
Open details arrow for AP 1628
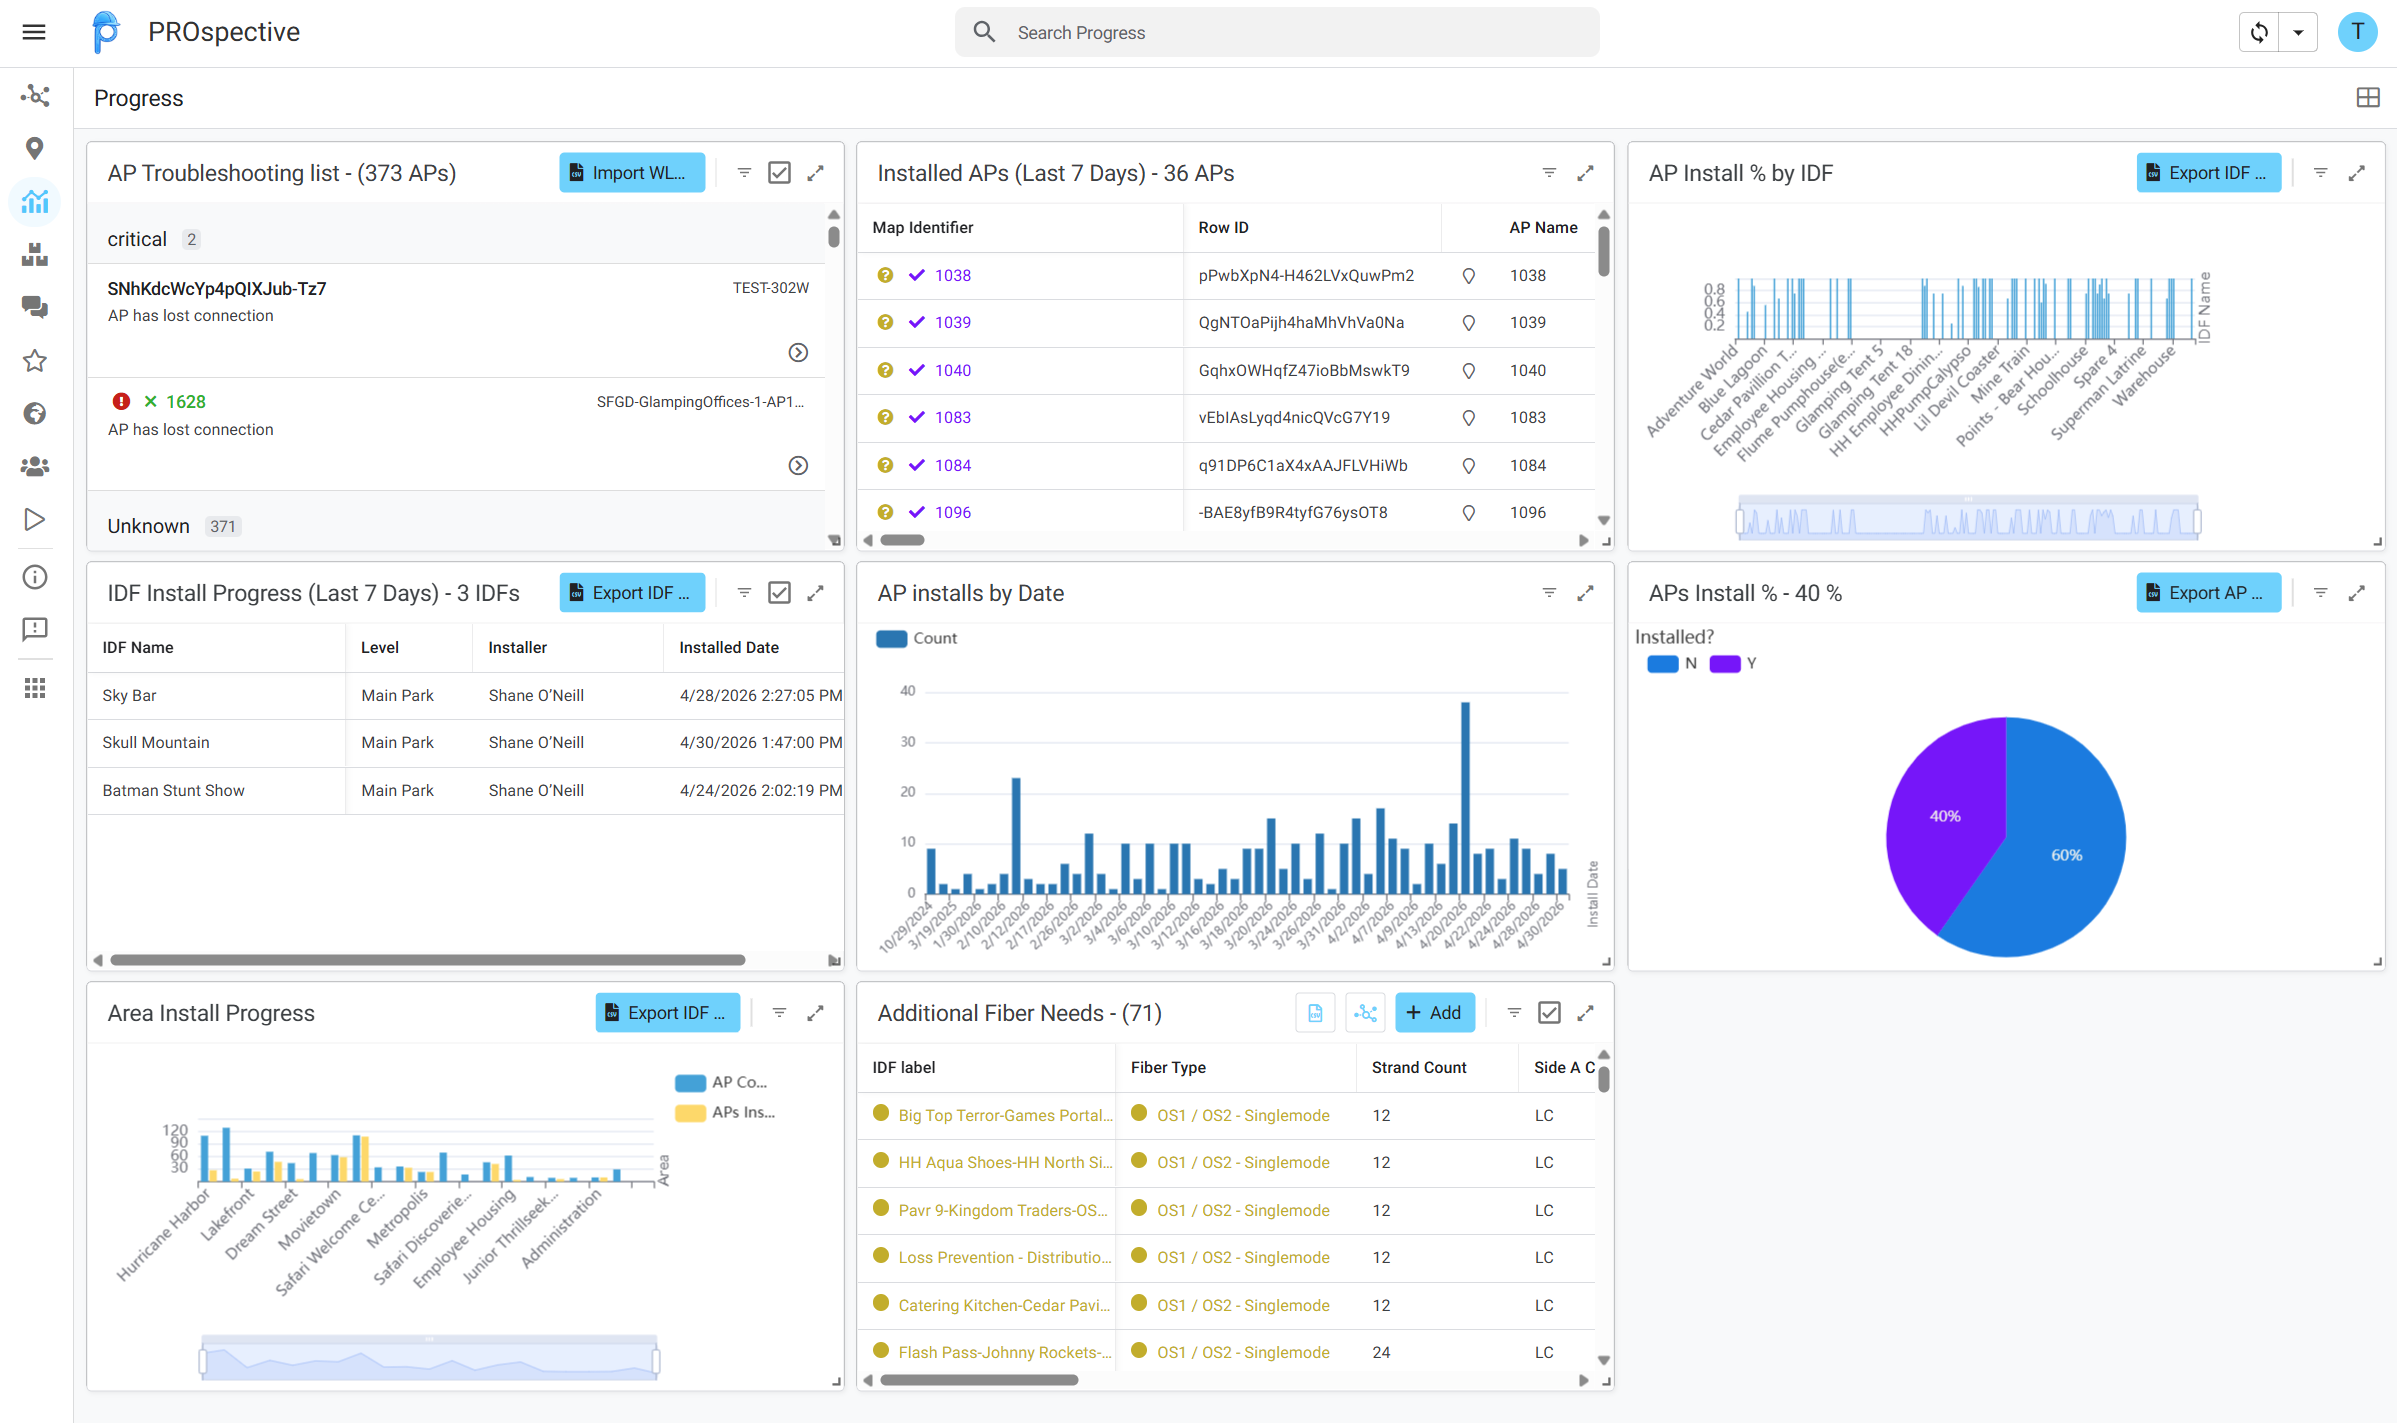798,465
